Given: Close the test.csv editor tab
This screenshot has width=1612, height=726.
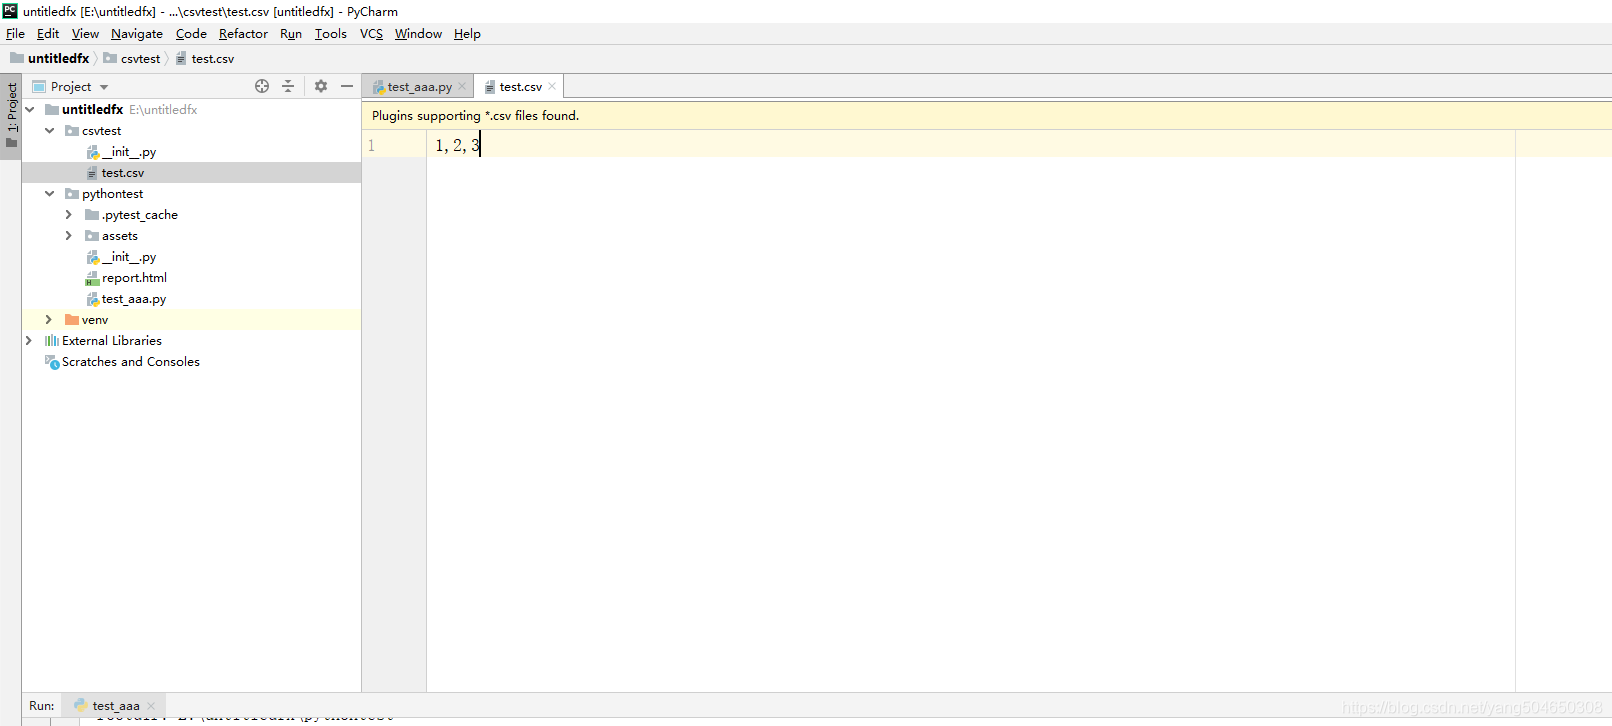Looking at the screenshot, I should point(552,86).
